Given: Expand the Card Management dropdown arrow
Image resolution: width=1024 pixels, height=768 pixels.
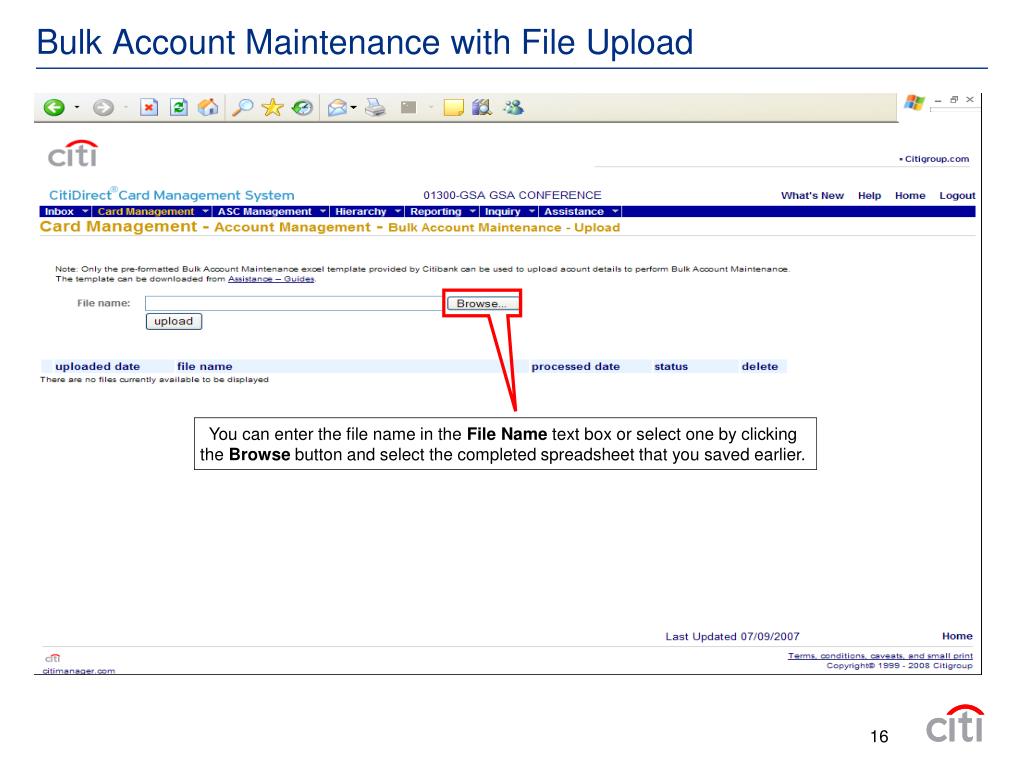Looking at the screenshot, I should 205,212.
